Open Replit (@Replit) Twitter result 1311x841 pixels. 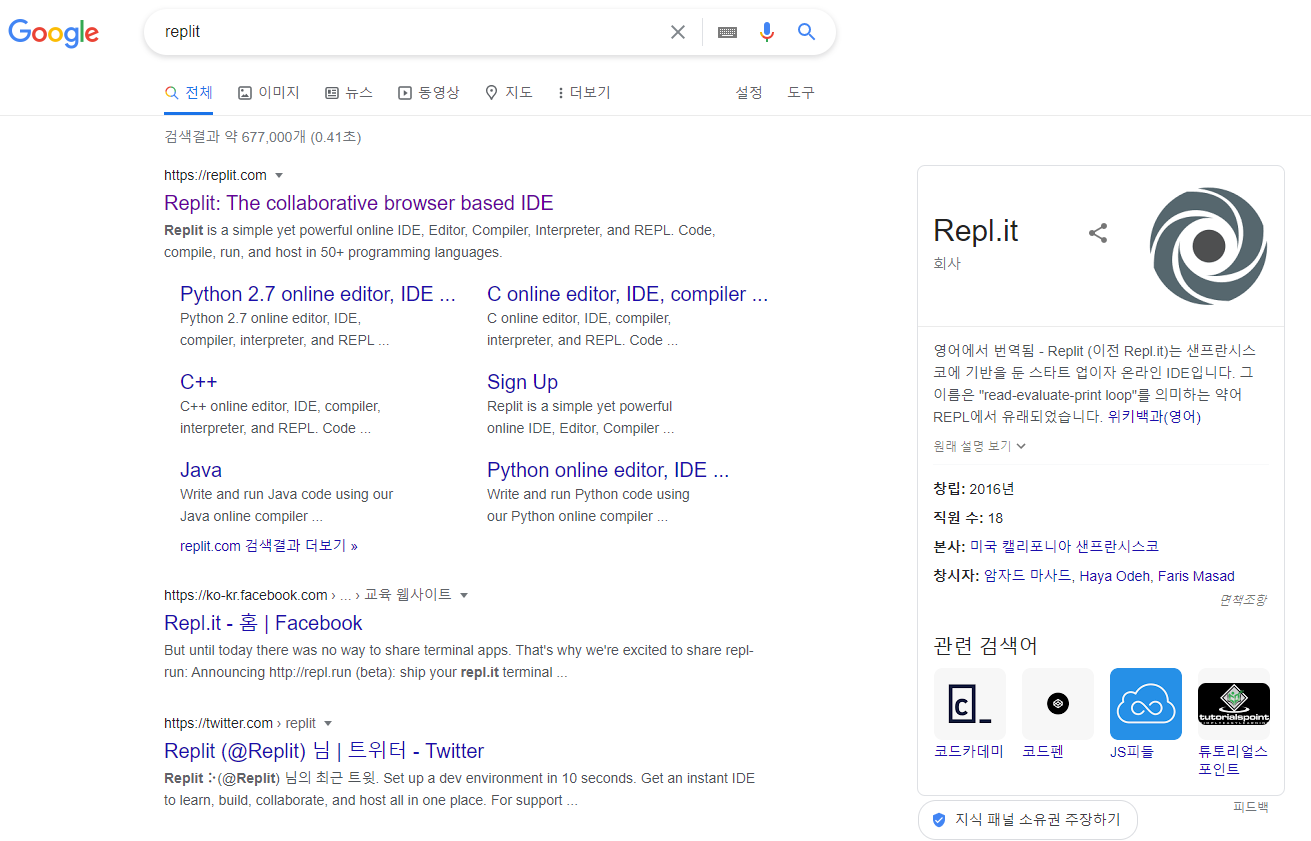pos(324,751)
